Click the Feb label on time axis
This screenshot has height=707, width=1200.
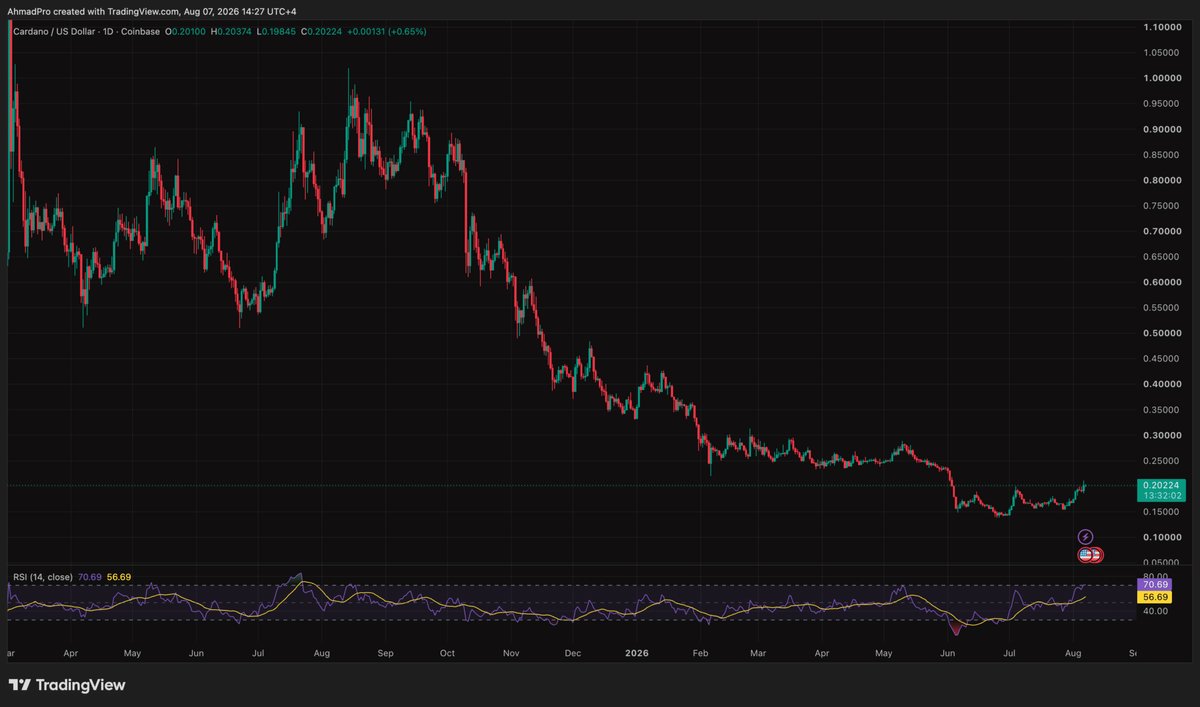tap(701, 653)
